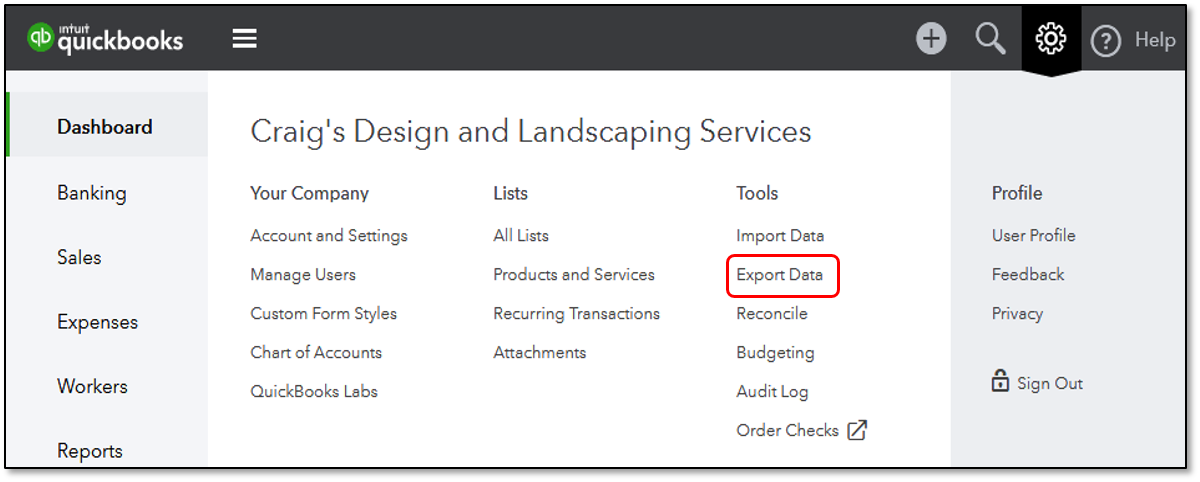Open Expenses in the sidebar
The image size is (1200, 482).
click(97, 322)
